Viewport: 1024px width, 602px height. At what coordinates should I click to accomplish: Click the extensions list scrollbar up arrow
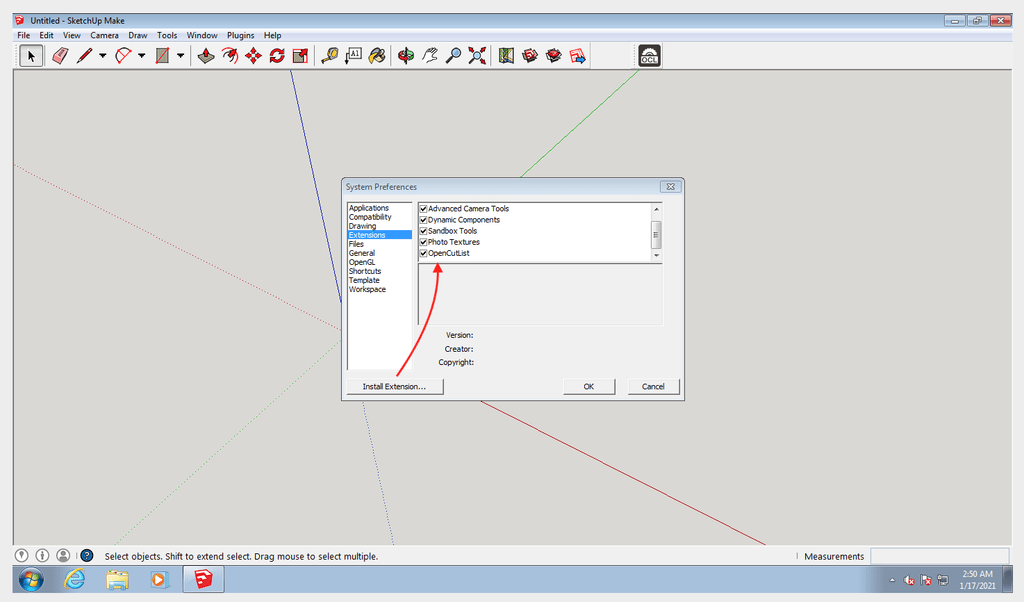click(656, 209)
